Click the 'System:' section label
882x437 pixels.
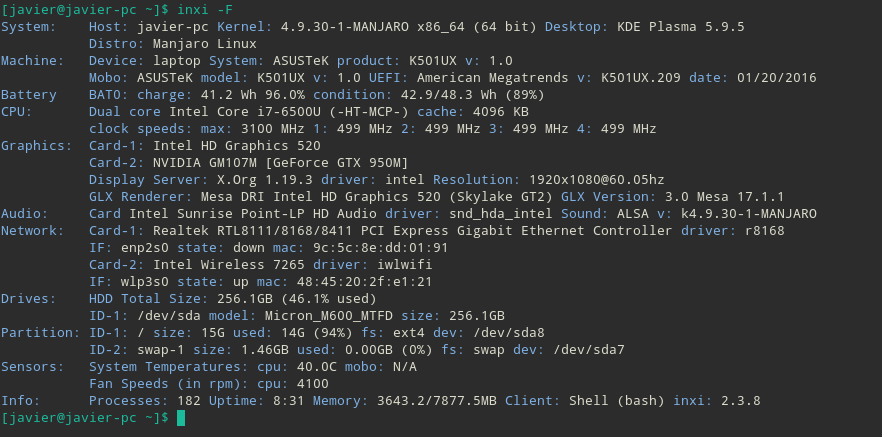click(x=29, y=26)
